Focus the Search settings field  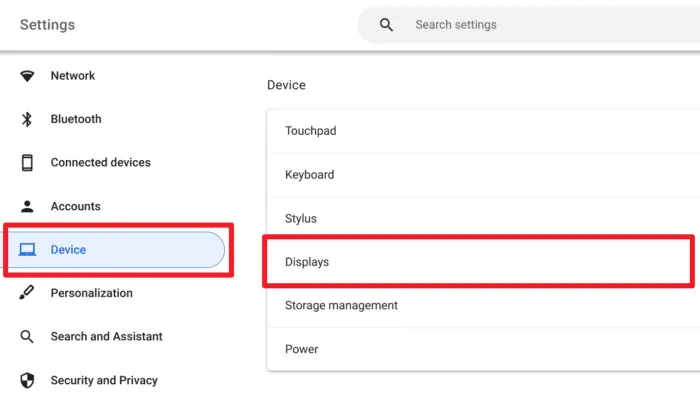[529, 25]
